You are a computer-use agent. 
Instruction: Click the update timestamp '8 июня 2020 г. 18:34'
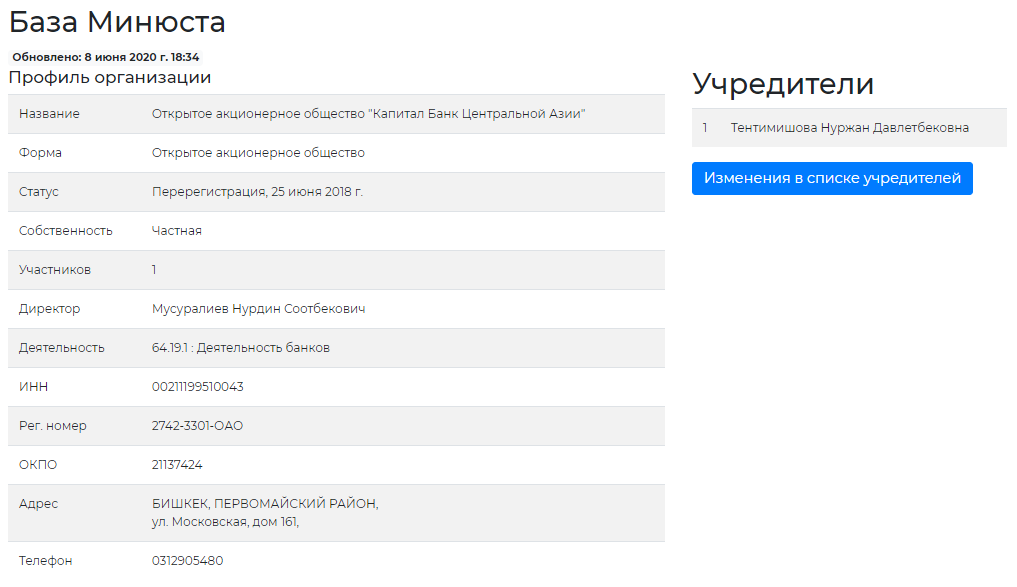pos(141,57)
